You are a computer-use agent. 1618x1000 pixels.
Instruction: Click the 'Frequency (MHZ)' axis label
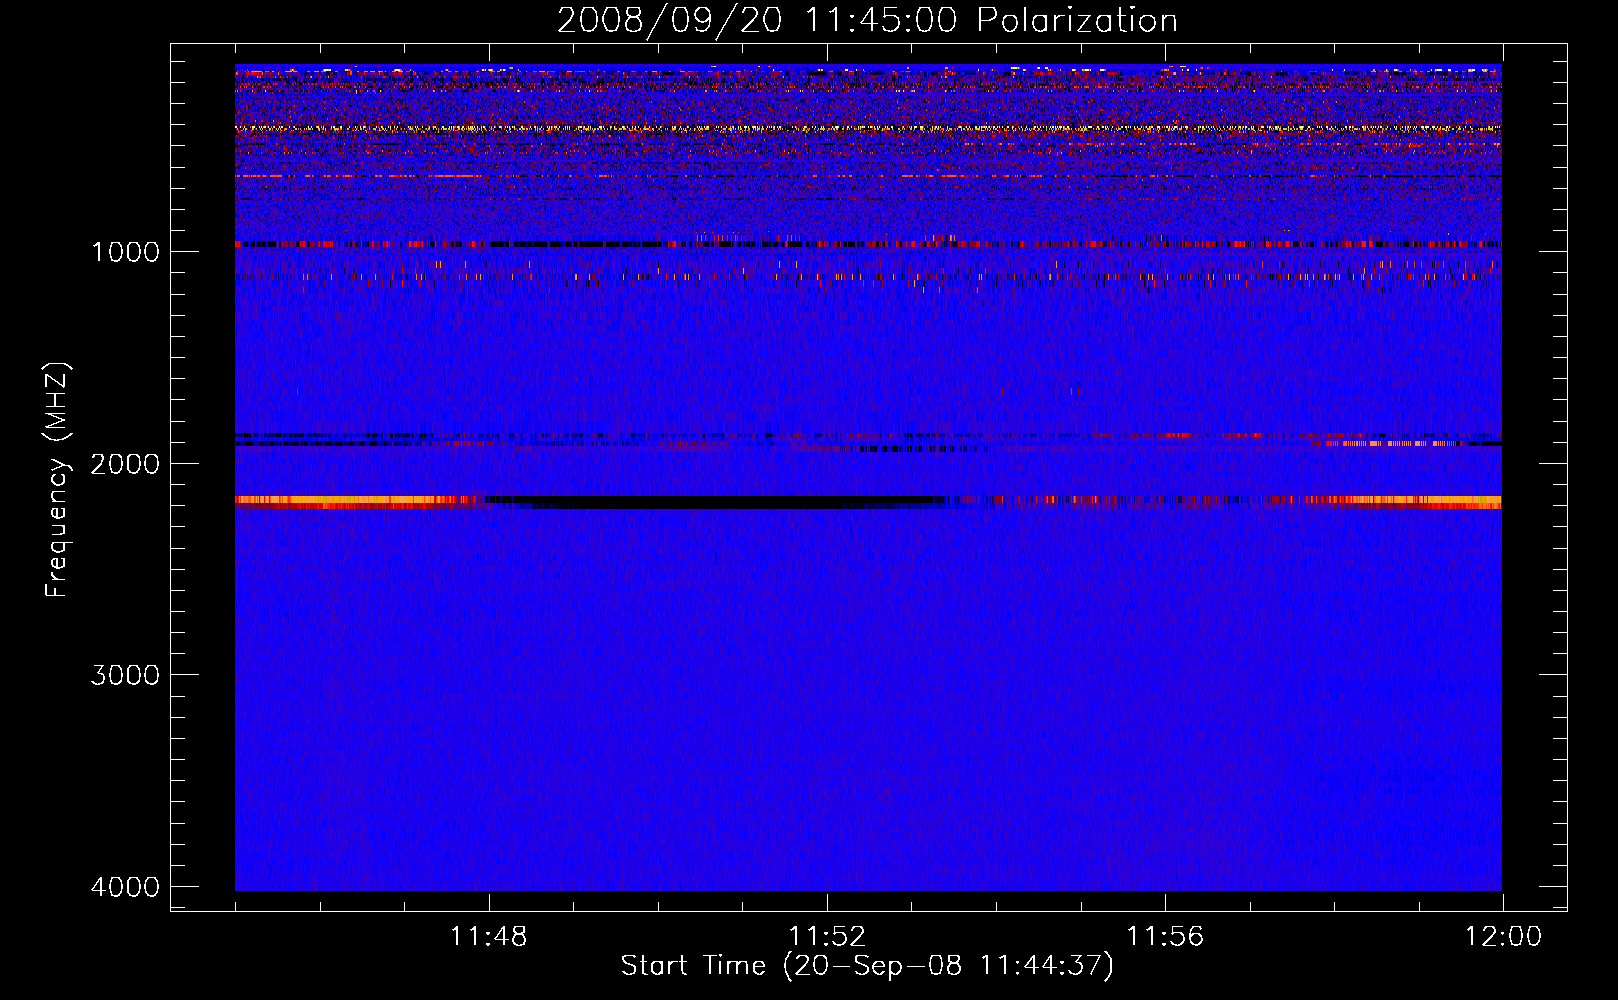[x=57, y=480]
